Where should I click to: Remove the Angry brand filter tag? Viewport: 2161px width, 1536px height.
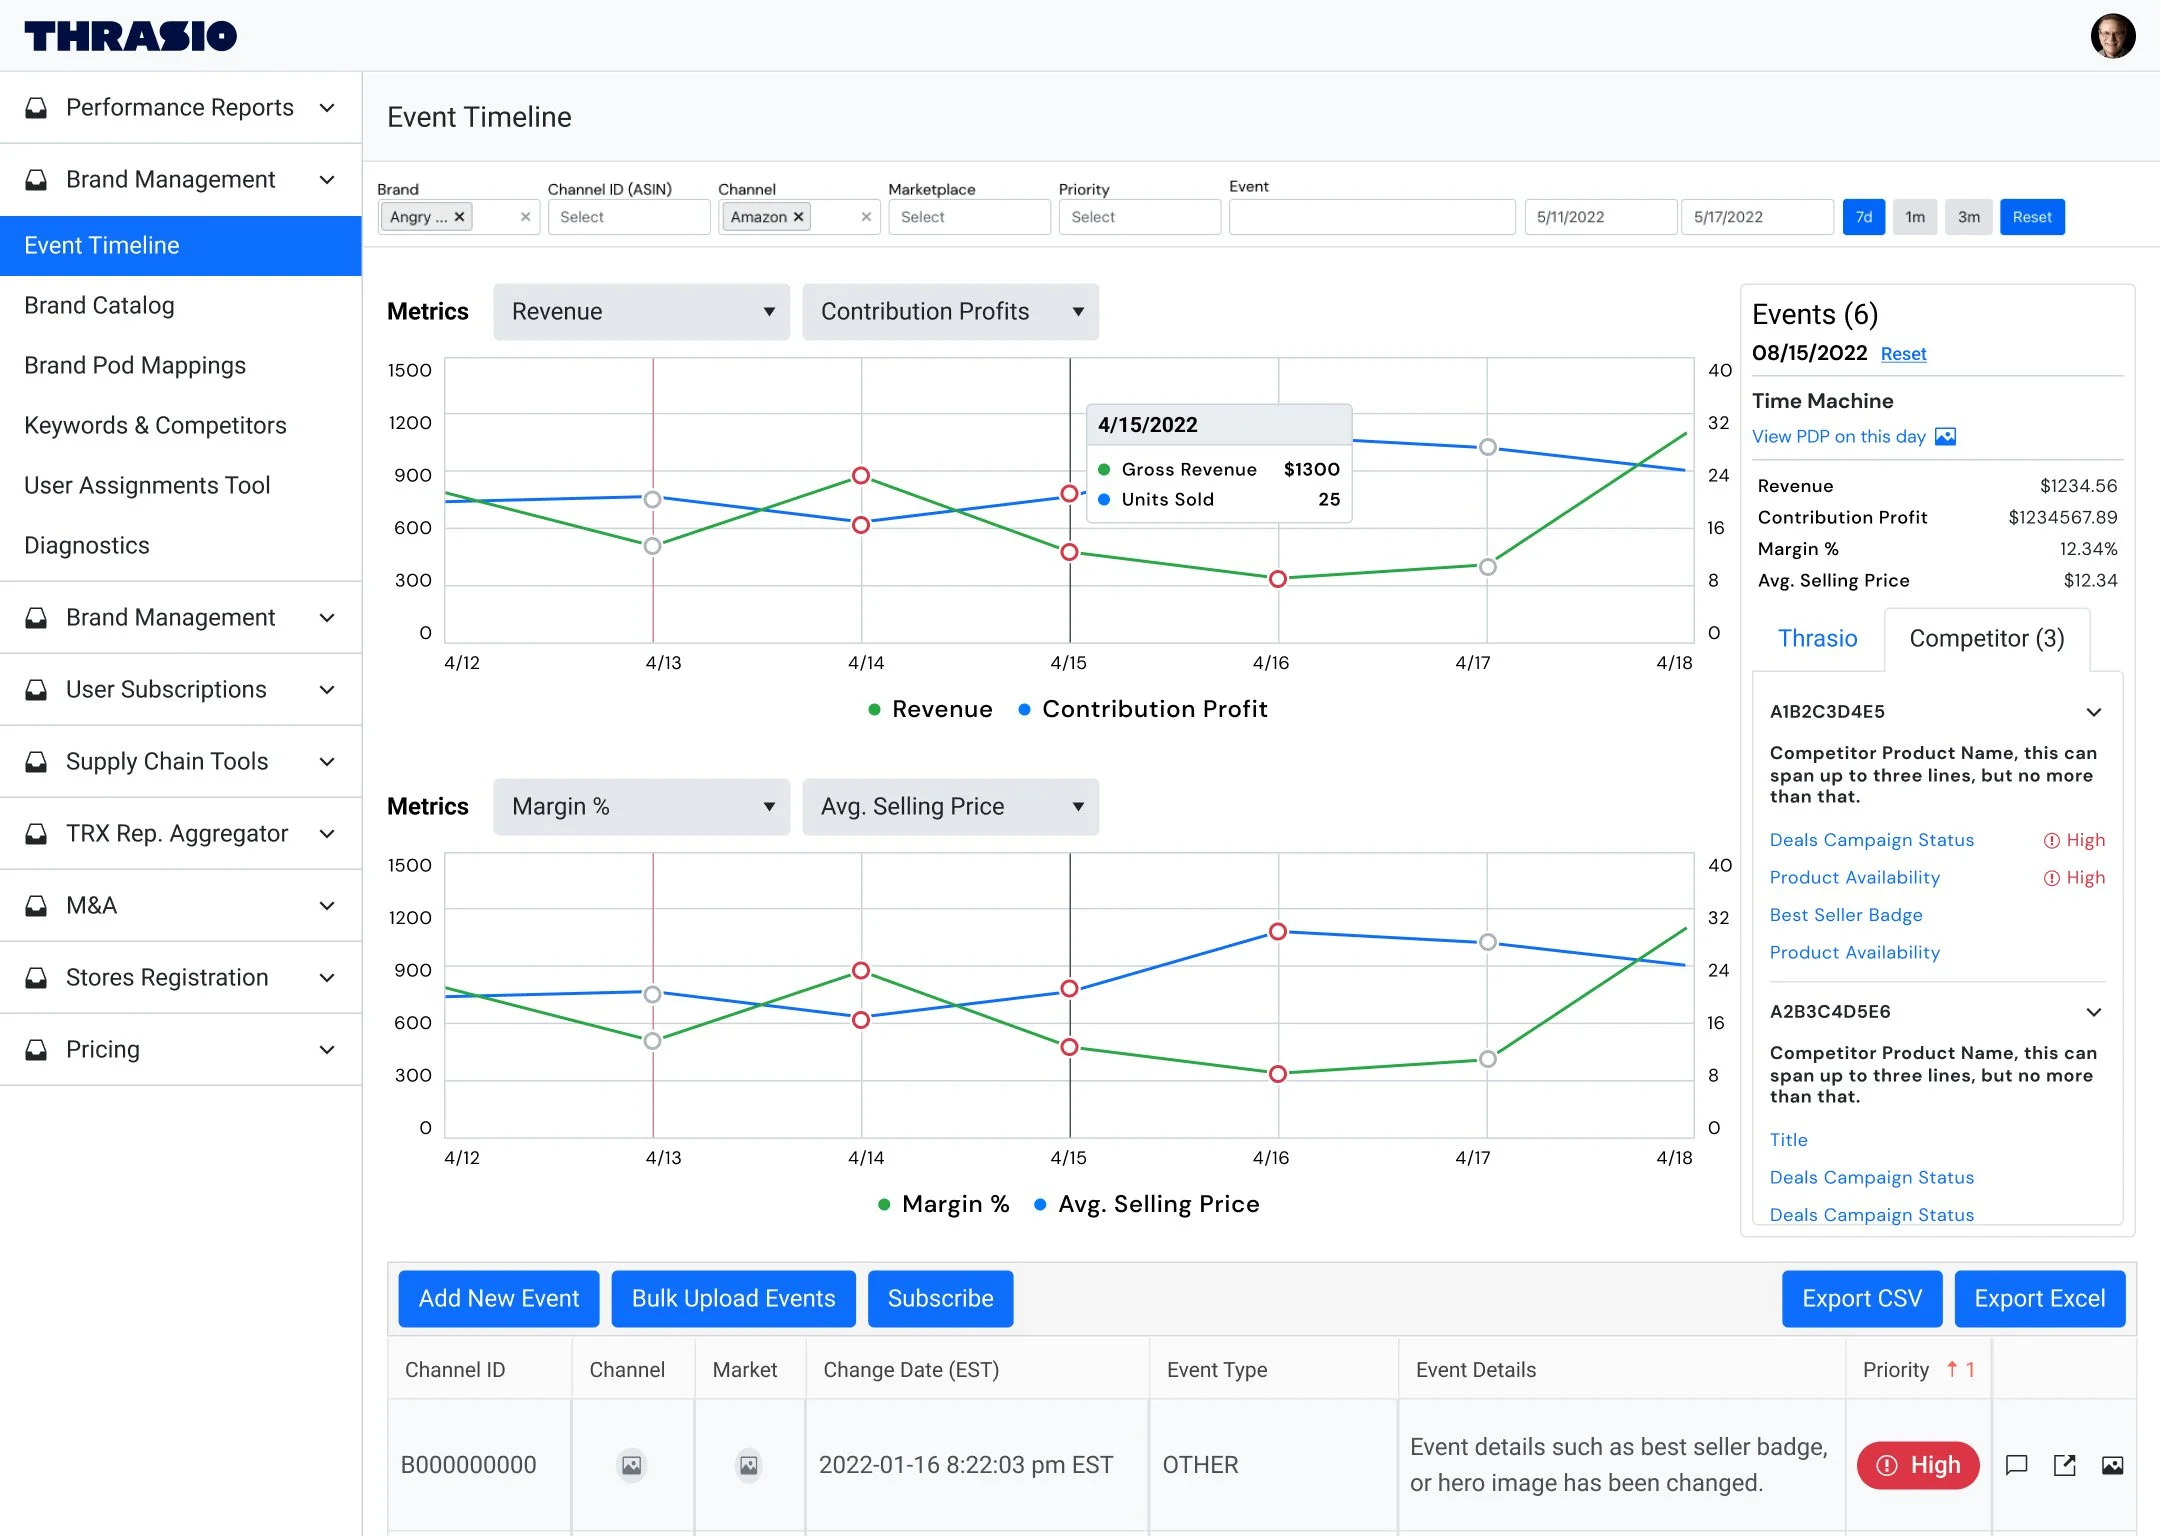click(459, 217)
